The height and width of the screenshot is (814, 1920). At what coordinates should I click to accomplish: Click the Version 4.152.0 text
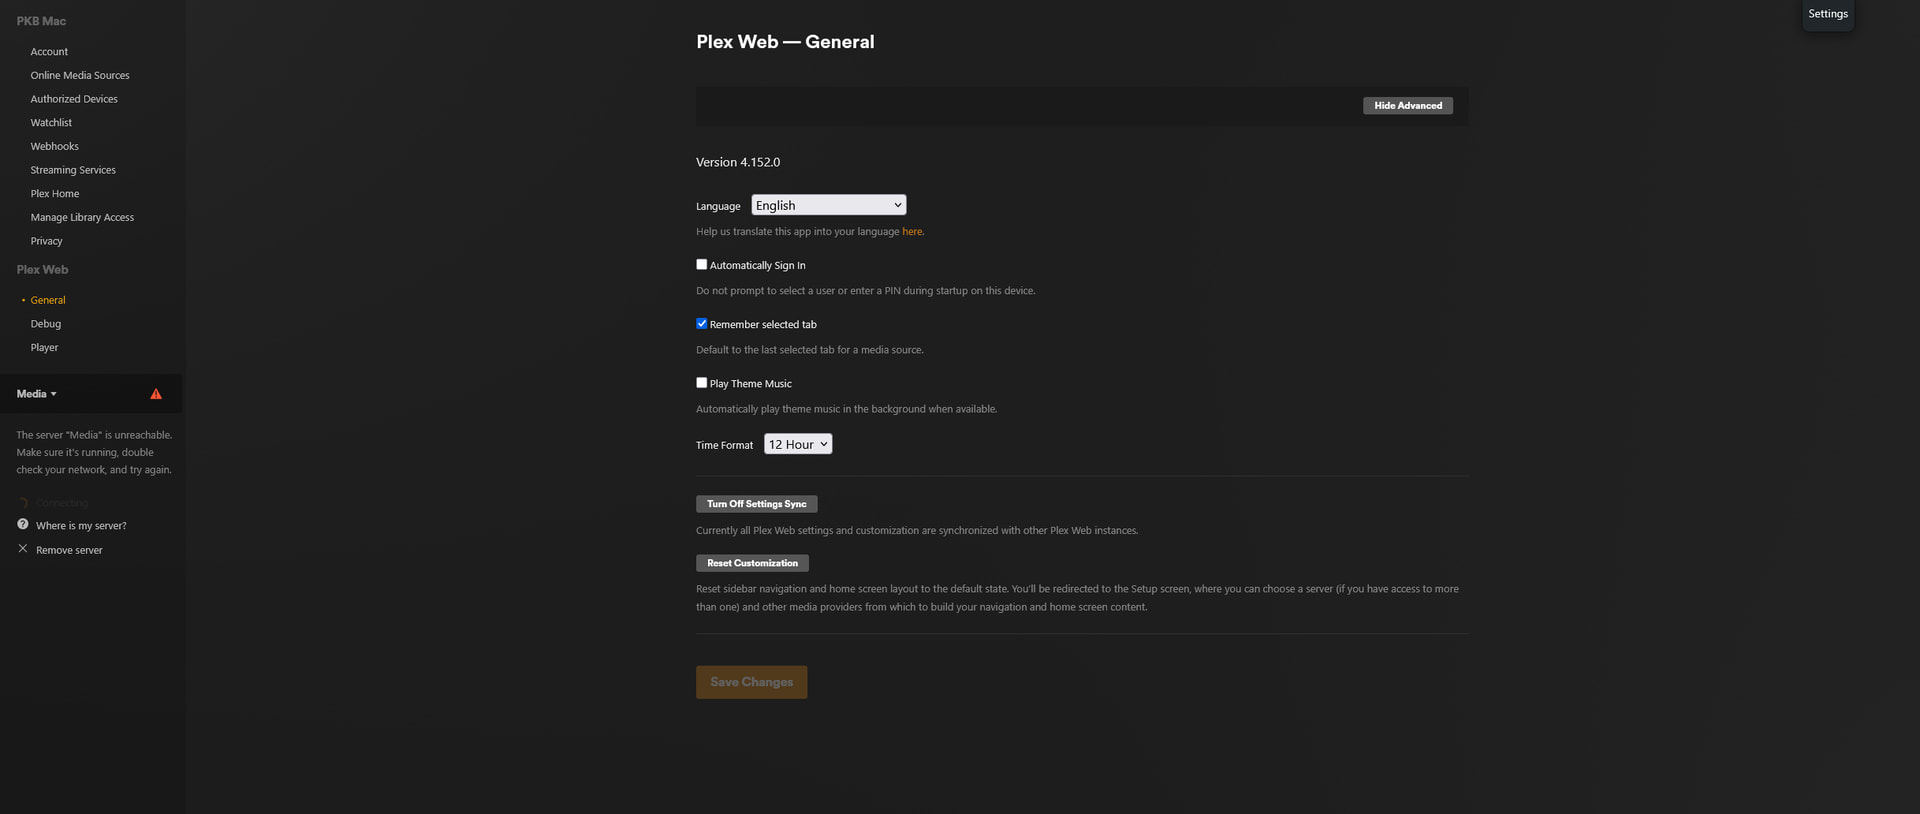click(738, 162)
